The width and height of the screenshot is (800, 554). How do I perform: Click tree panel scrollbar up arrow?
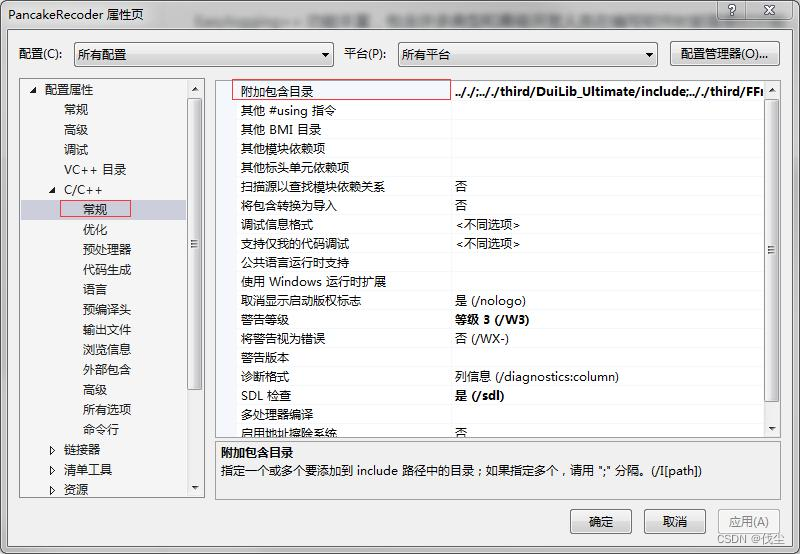195,89
